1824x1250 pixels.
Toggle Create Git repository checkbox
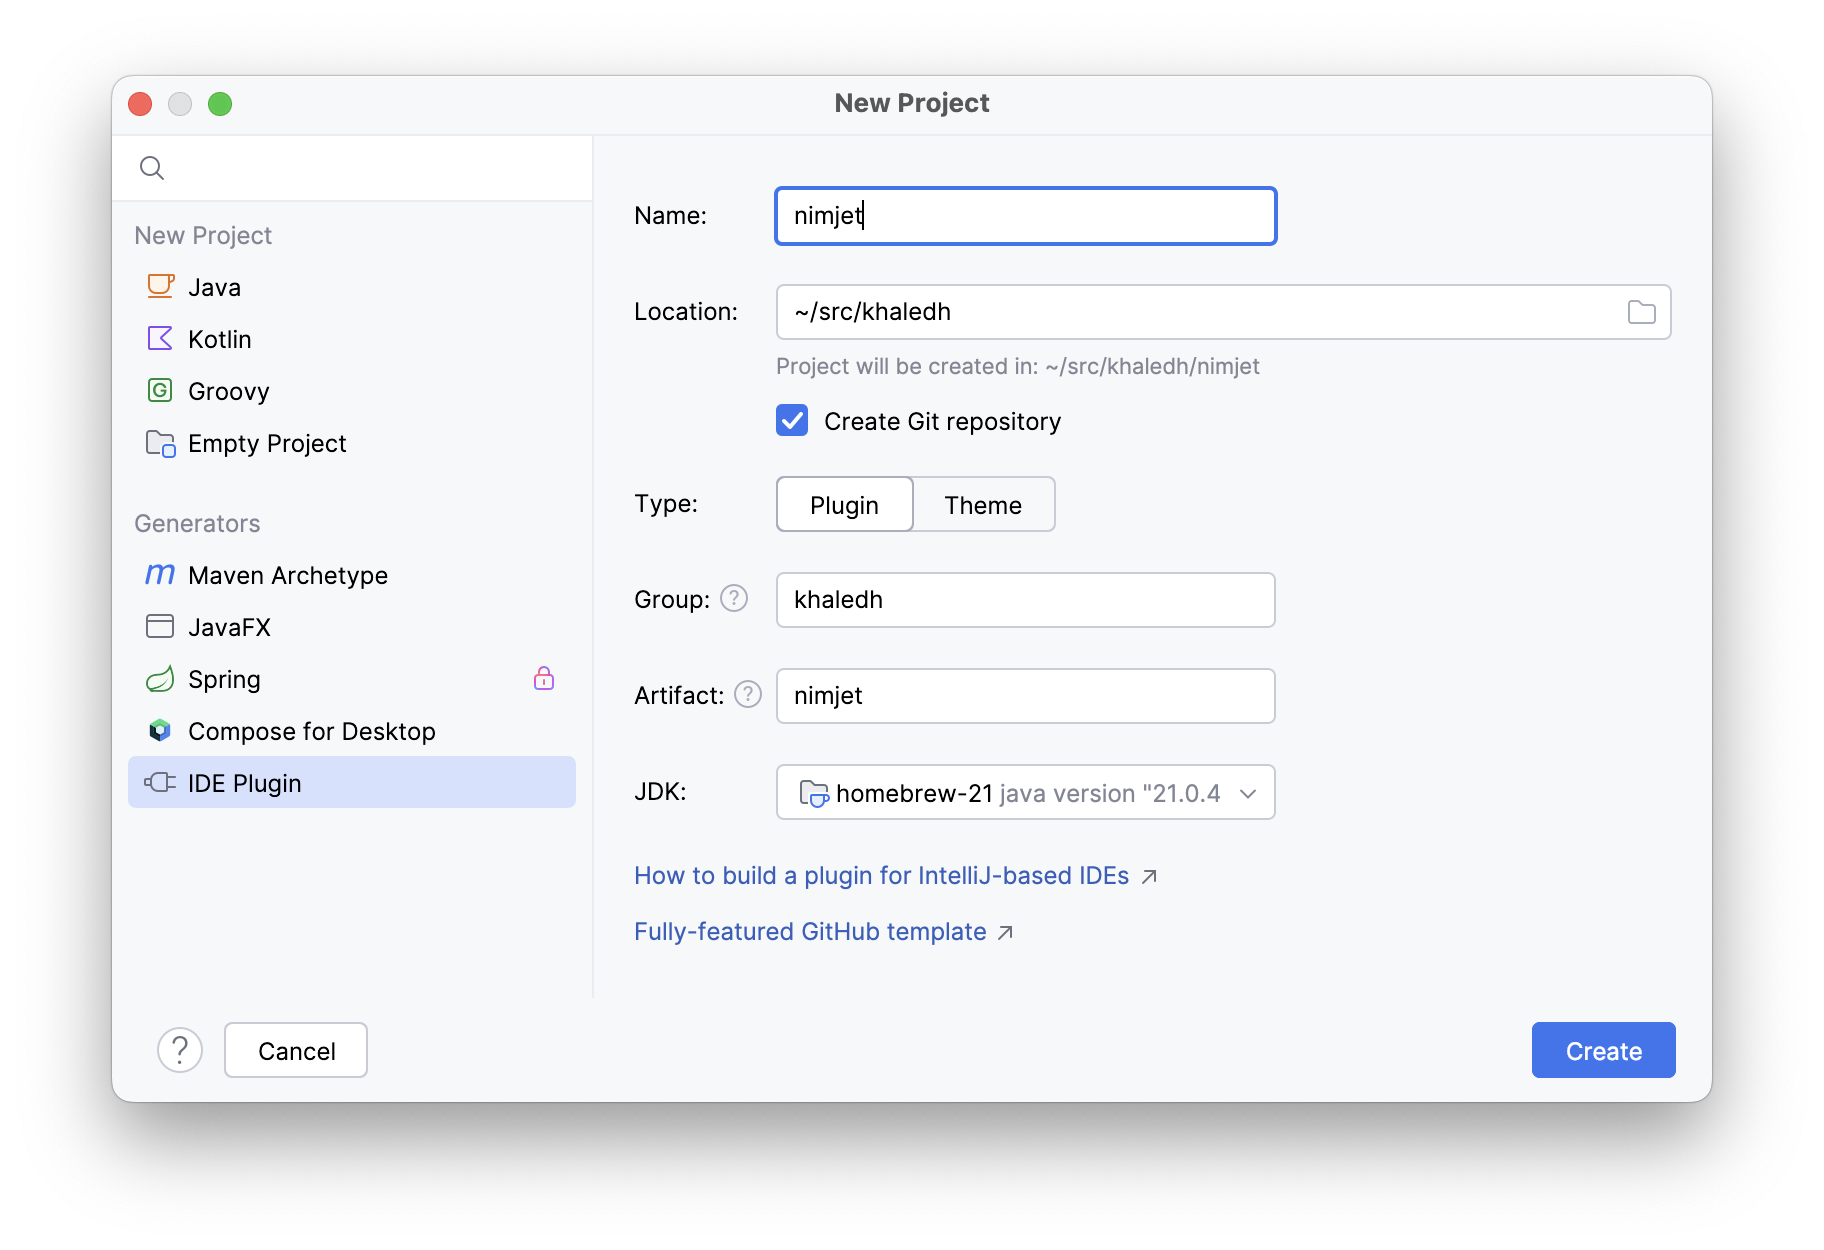click(792, 420)
